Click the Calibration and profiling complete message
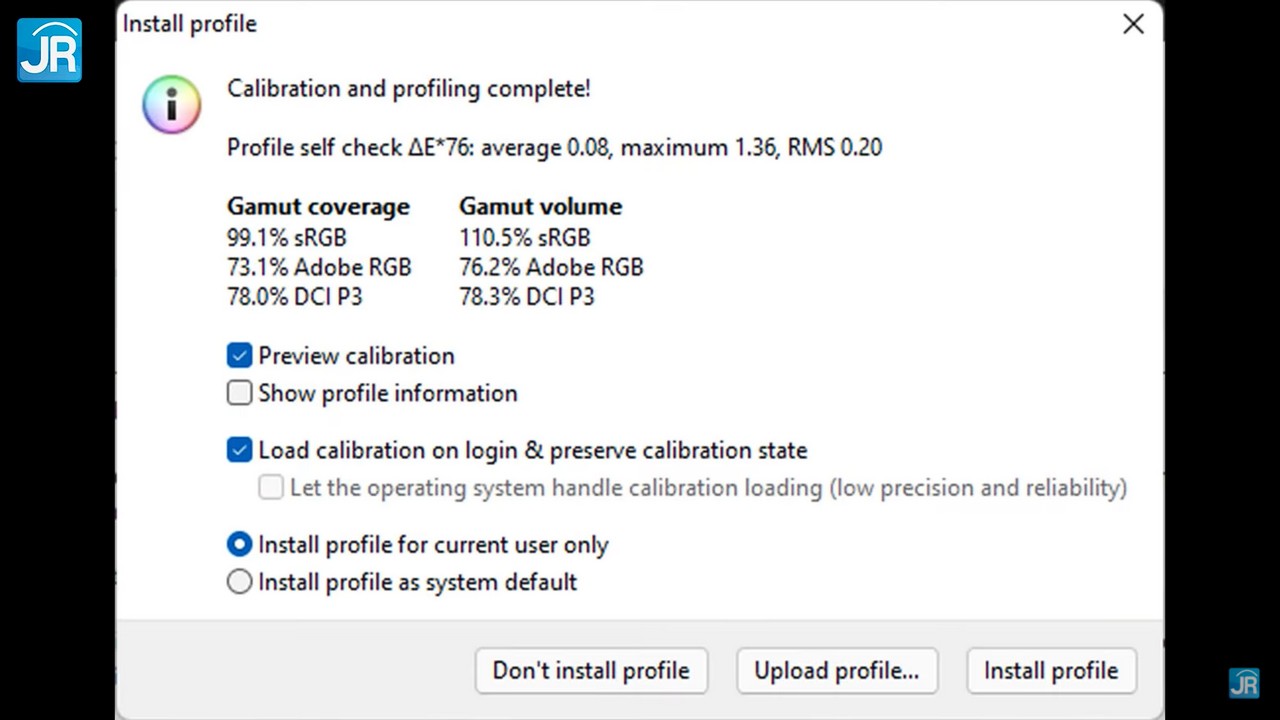Screen dimensions: 1280x720 click(x=408, y=89)
